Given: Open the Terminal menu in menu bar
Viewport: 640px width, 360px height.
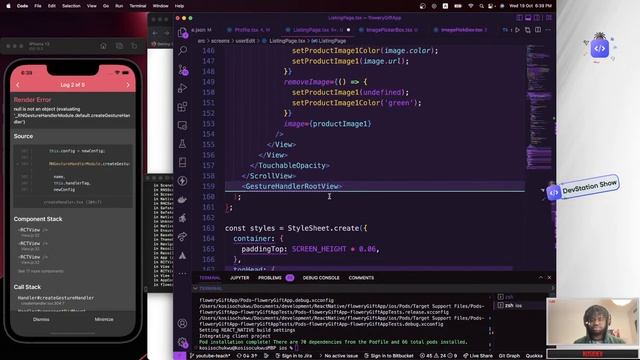Looking at the screenshot, I should click(138, 6).
